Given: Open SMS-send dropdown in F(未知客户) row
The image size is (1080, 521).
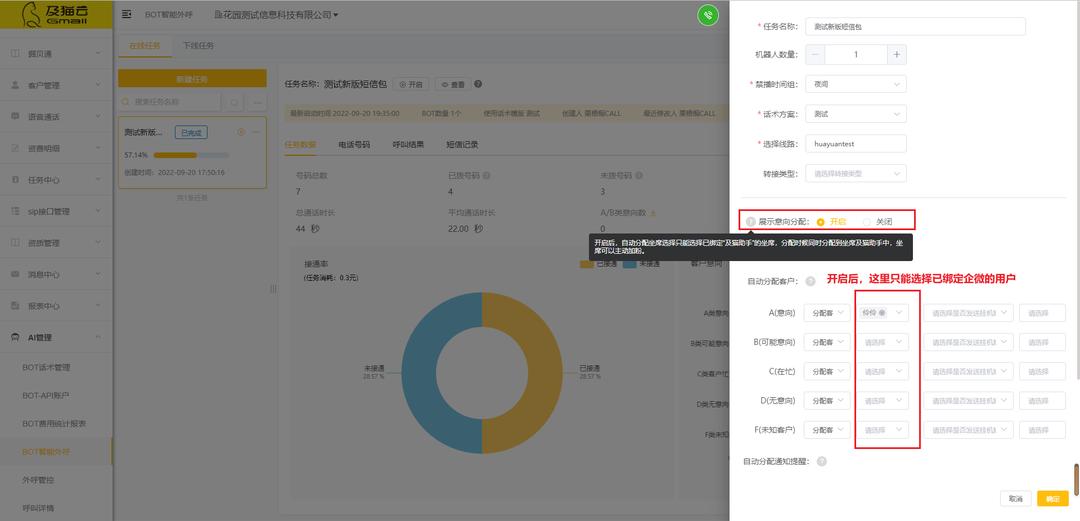Looking at the screenshot, I should 968,430.
